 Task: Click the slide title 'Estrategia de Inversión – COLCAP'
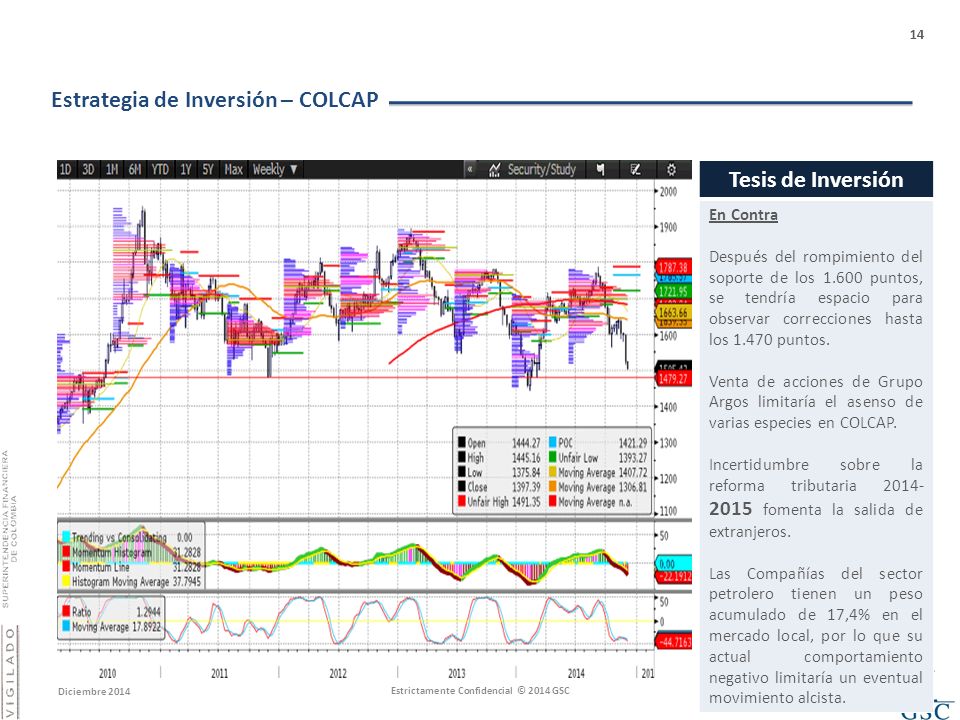click(x=215, y=100)
